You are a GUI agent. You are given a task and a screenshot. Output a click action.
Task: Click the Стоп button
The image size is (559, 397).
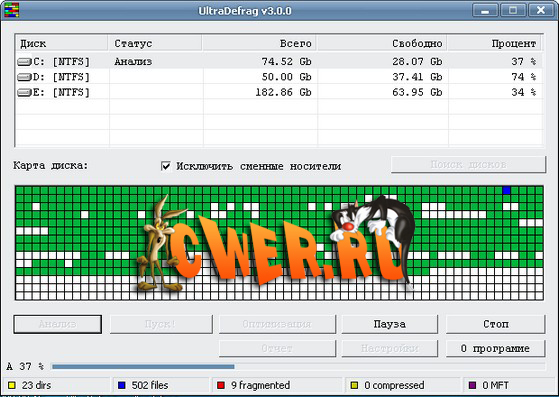(x=496, y=324)
